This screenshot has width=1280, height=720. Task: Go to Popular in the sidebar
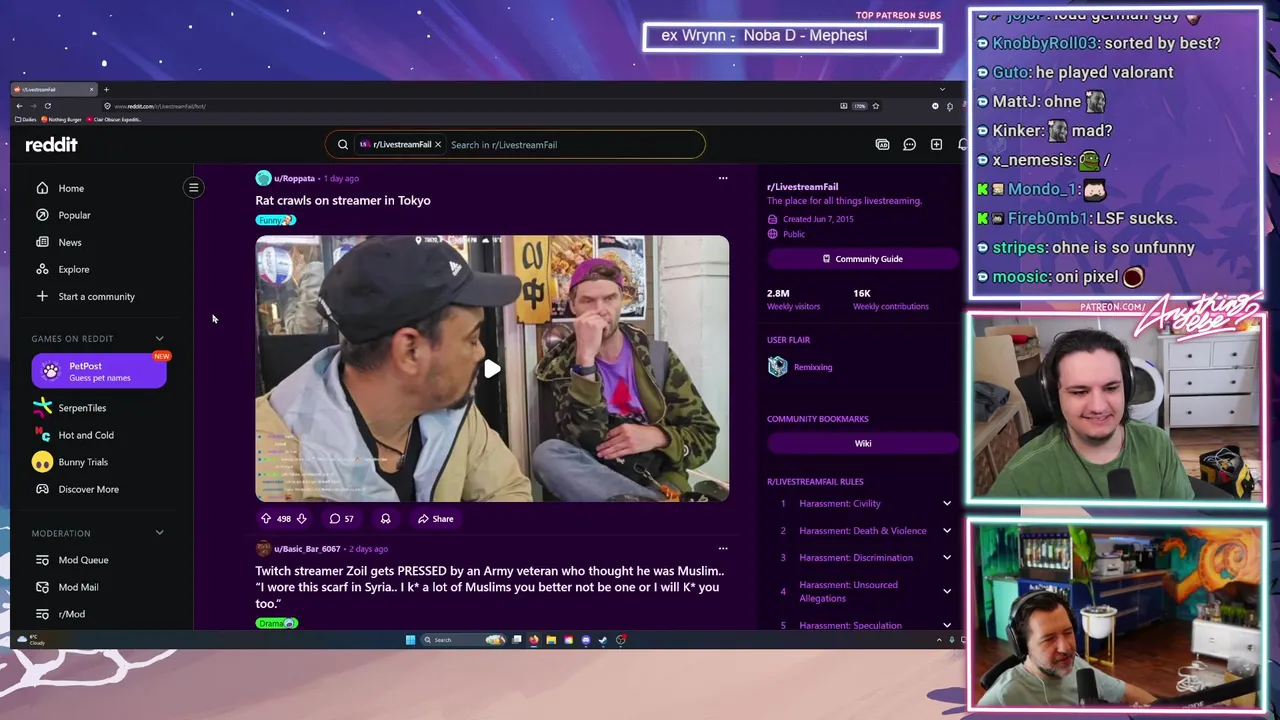point(74,215)
